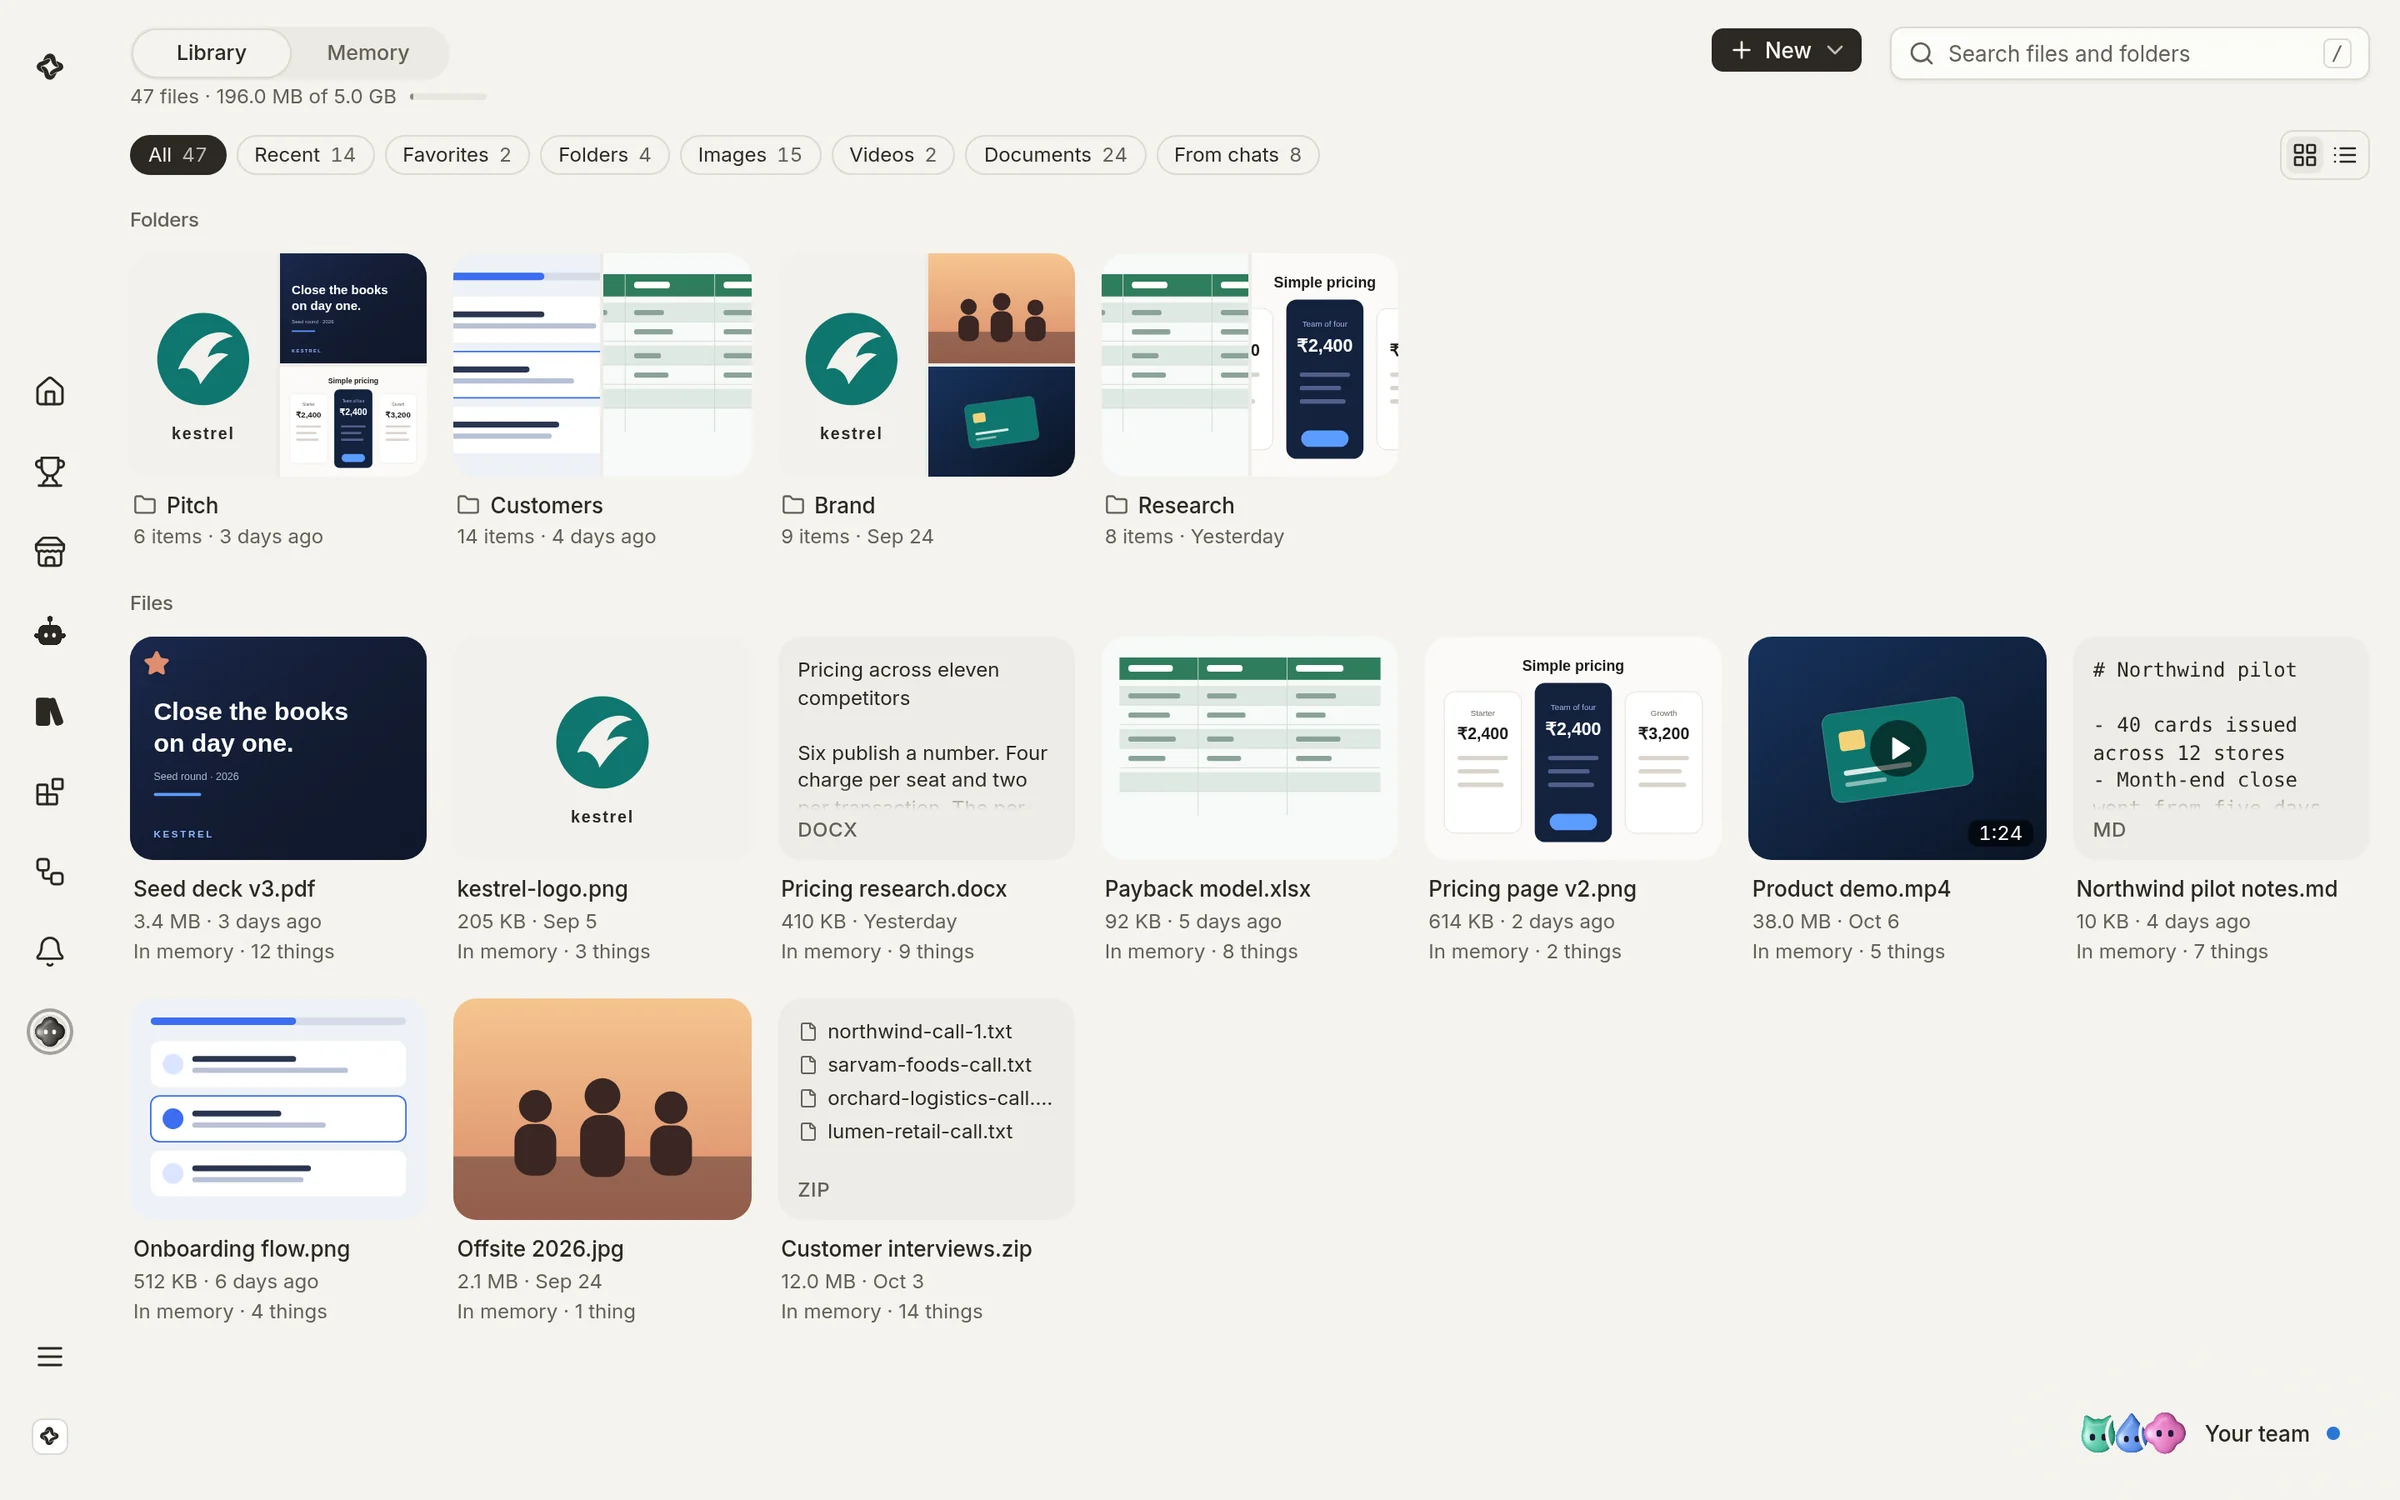The image size is (2400, 1500).
Task: Open notifications bell in sidebar
Action: click(x=50, y=951)
